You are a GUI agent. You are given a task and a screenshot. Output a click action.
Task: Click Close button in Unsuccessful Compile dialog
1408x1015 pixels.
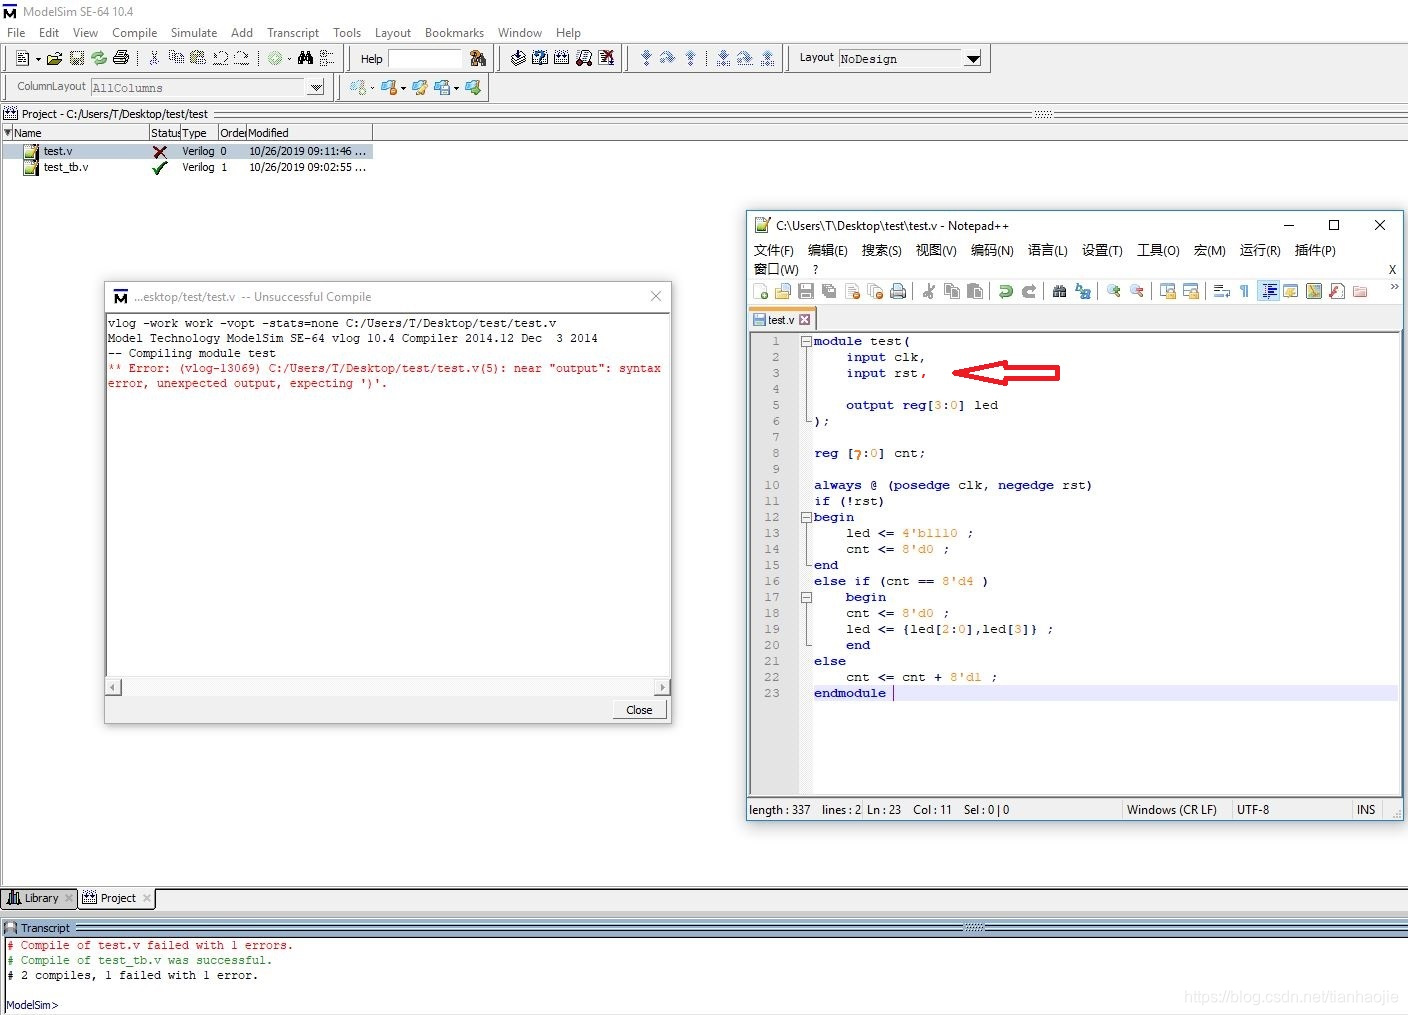click(639, 710)
